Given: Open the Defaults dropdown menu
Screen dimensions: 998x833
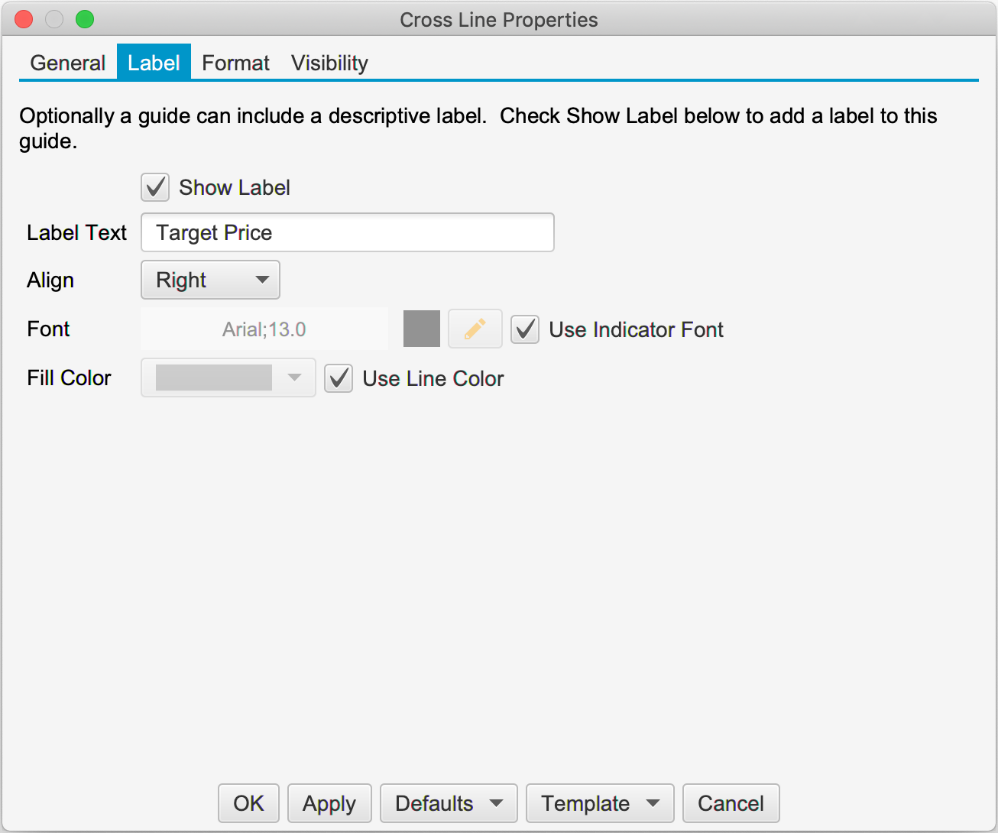Looking at the screenshot, I should [x=448, y=803].
